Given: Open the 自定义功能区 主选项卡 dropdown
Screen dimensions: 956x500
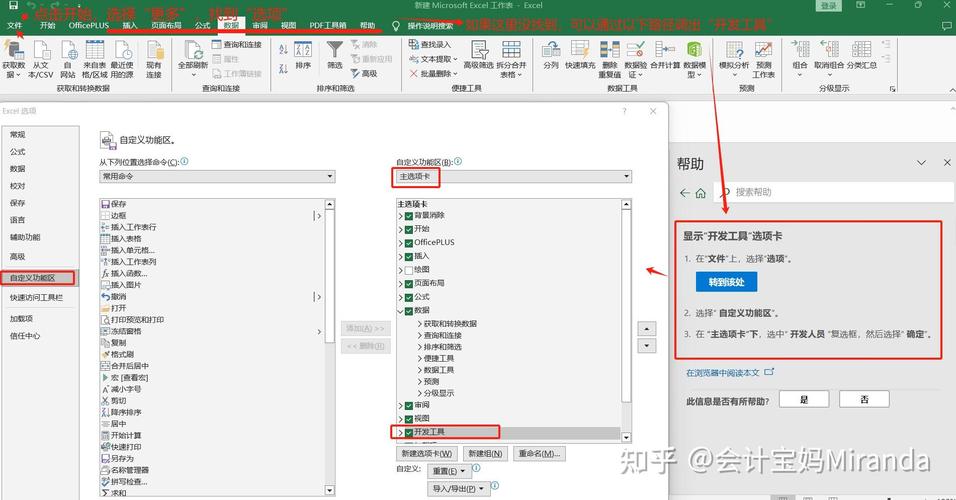Looking at the screenshot, I should coord(514,176).
